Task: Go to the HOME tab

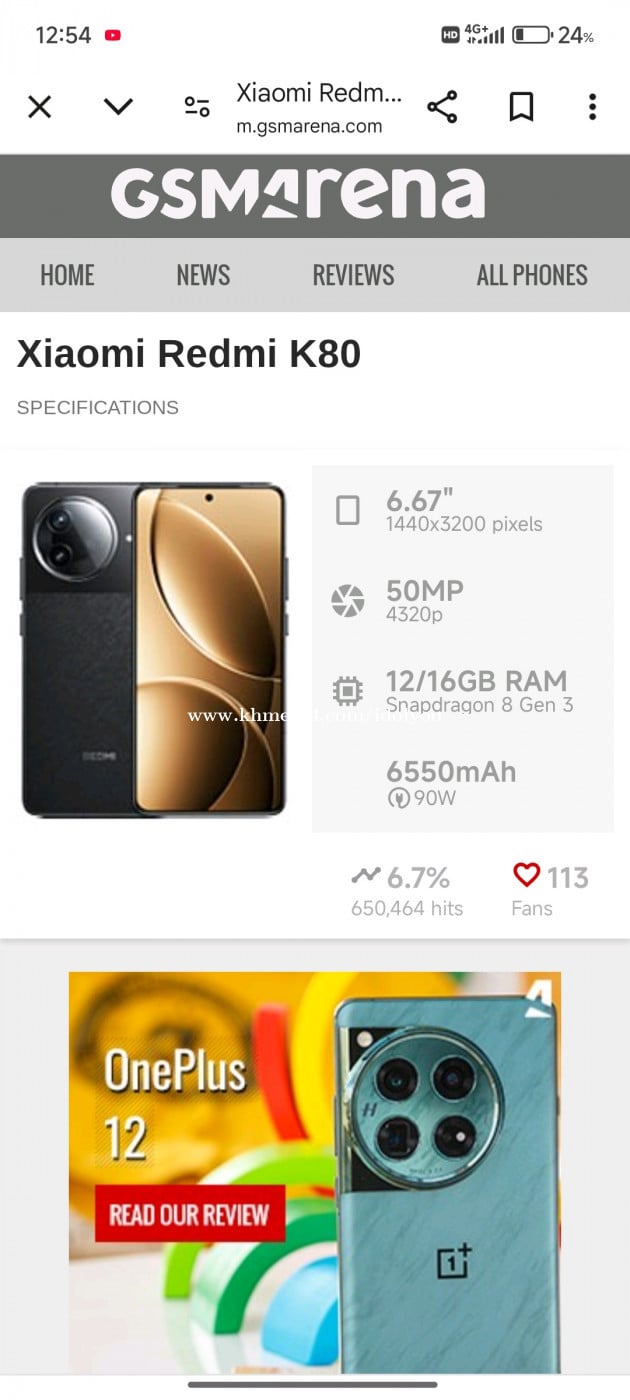Action: (67, 275)
